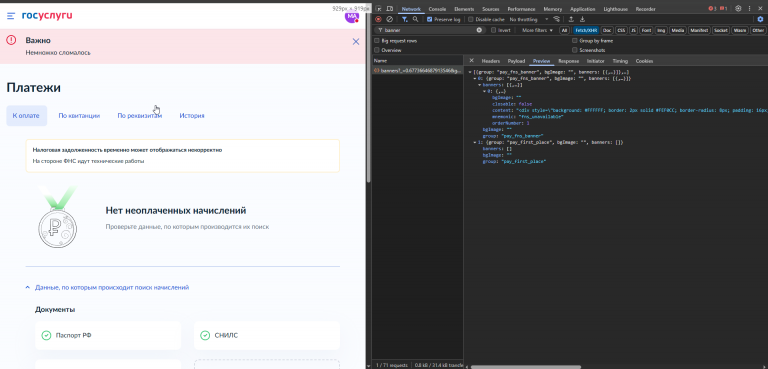
Task: Open DevTools settings gear
Action: click(738, 8)
